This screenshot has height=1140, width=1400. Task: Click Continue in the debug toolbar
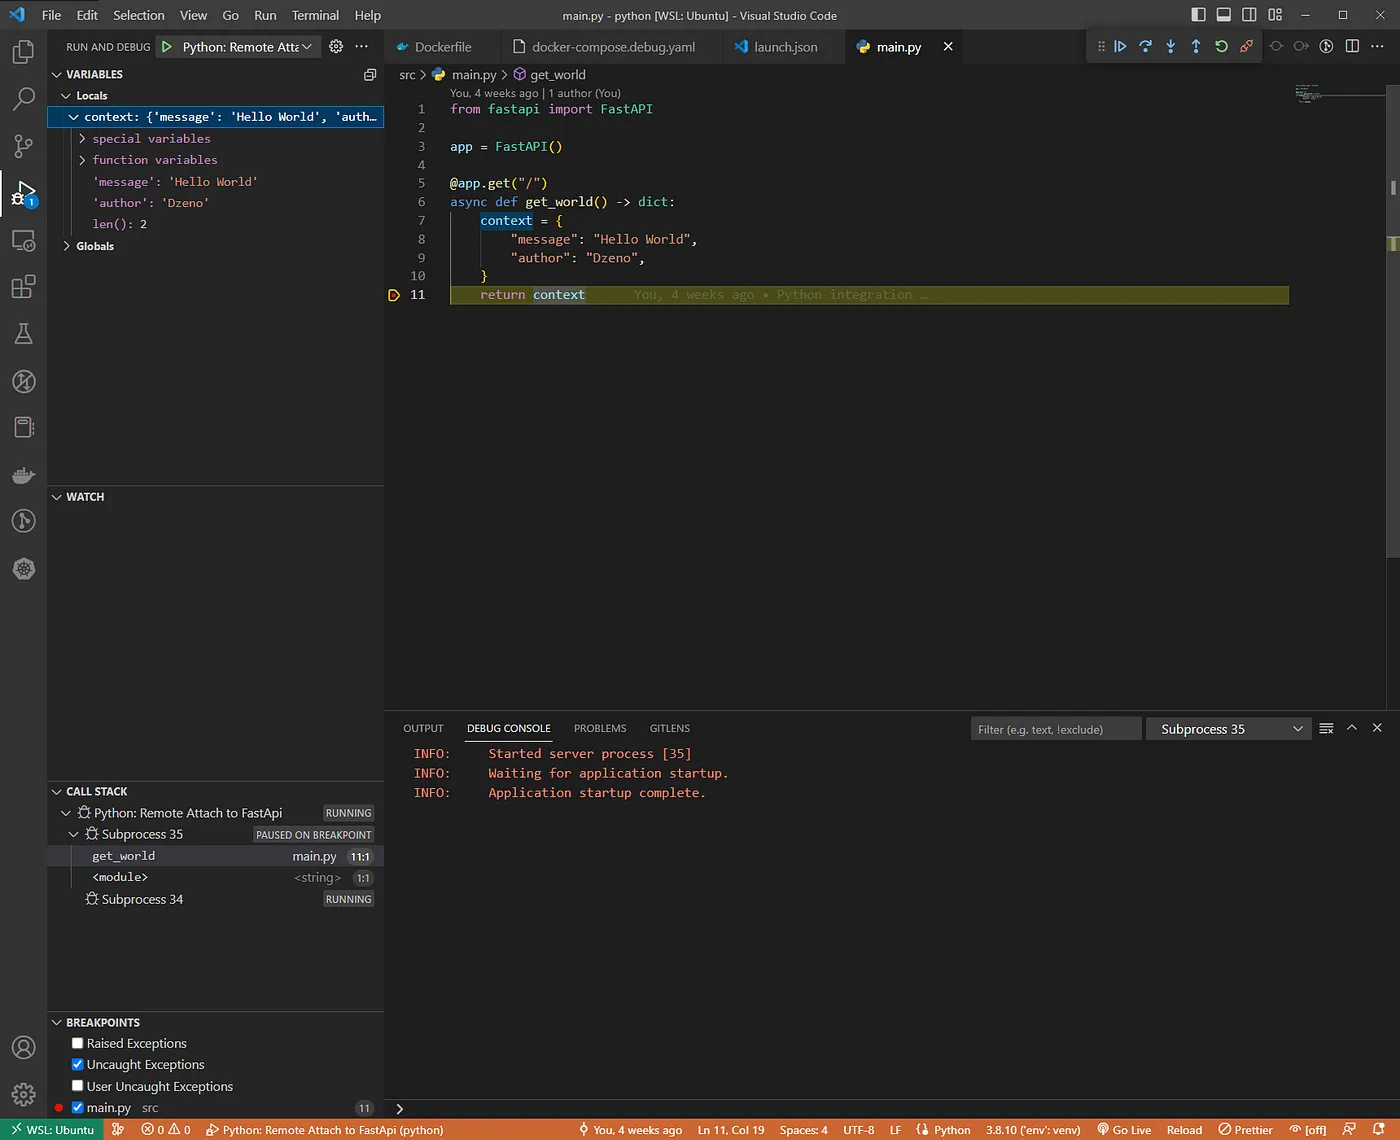1120,46
